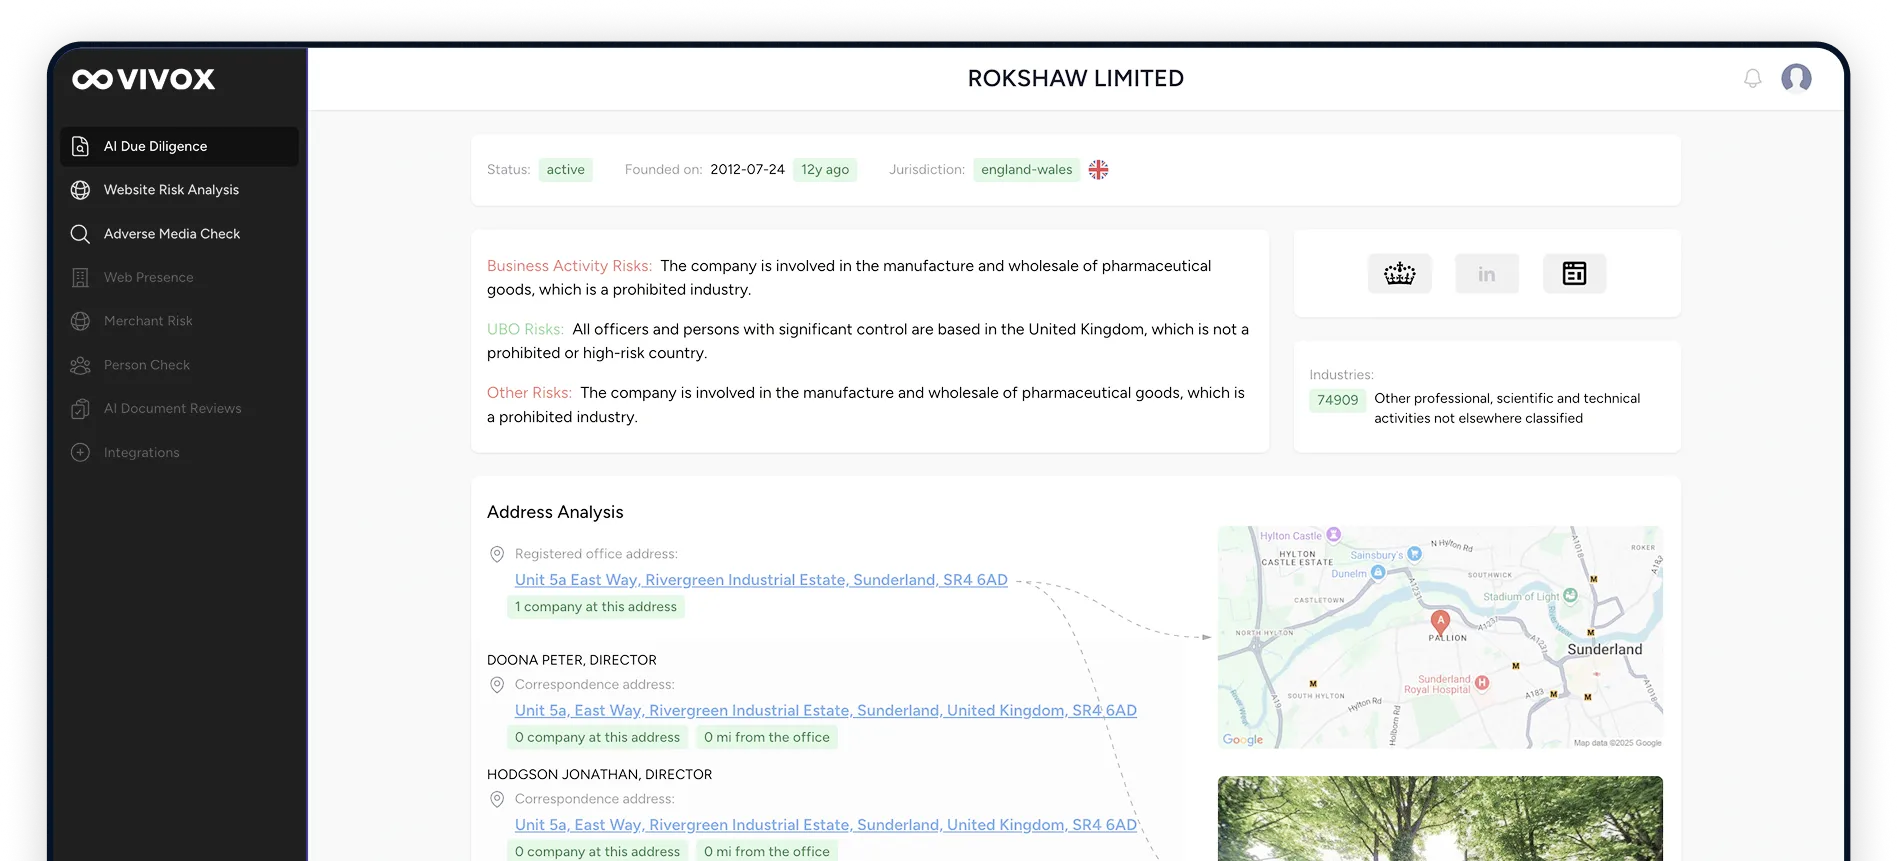Open HODGSON JONATHAN correspondence address link

coord(826,825)
